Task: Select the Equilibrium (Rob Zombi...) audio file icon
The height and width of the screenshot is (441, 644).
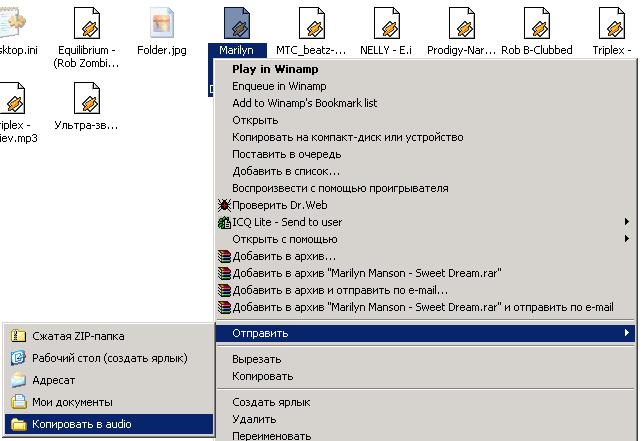Action: point(87,23)
